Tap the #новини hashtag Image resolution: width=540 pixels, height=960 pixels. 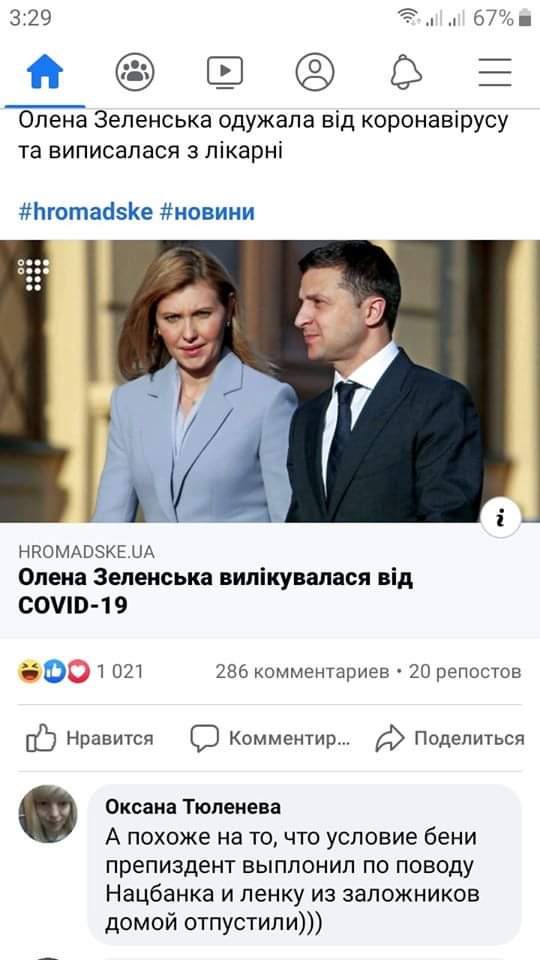coord(207,212)
